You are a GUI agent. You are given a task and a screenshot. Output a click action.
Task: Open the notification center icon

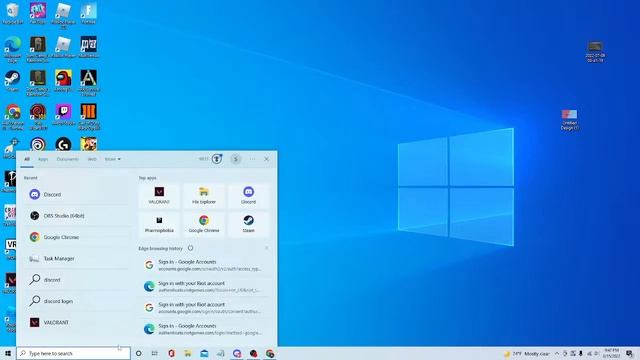tap(630, 353)
